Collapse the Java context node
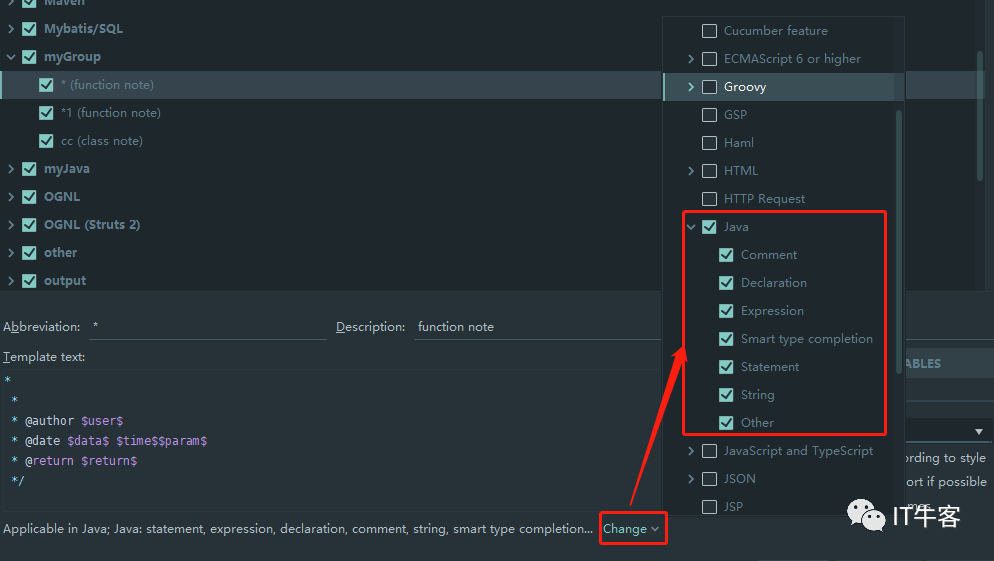Viewport: 994px width, 561px height. (691, 227)
